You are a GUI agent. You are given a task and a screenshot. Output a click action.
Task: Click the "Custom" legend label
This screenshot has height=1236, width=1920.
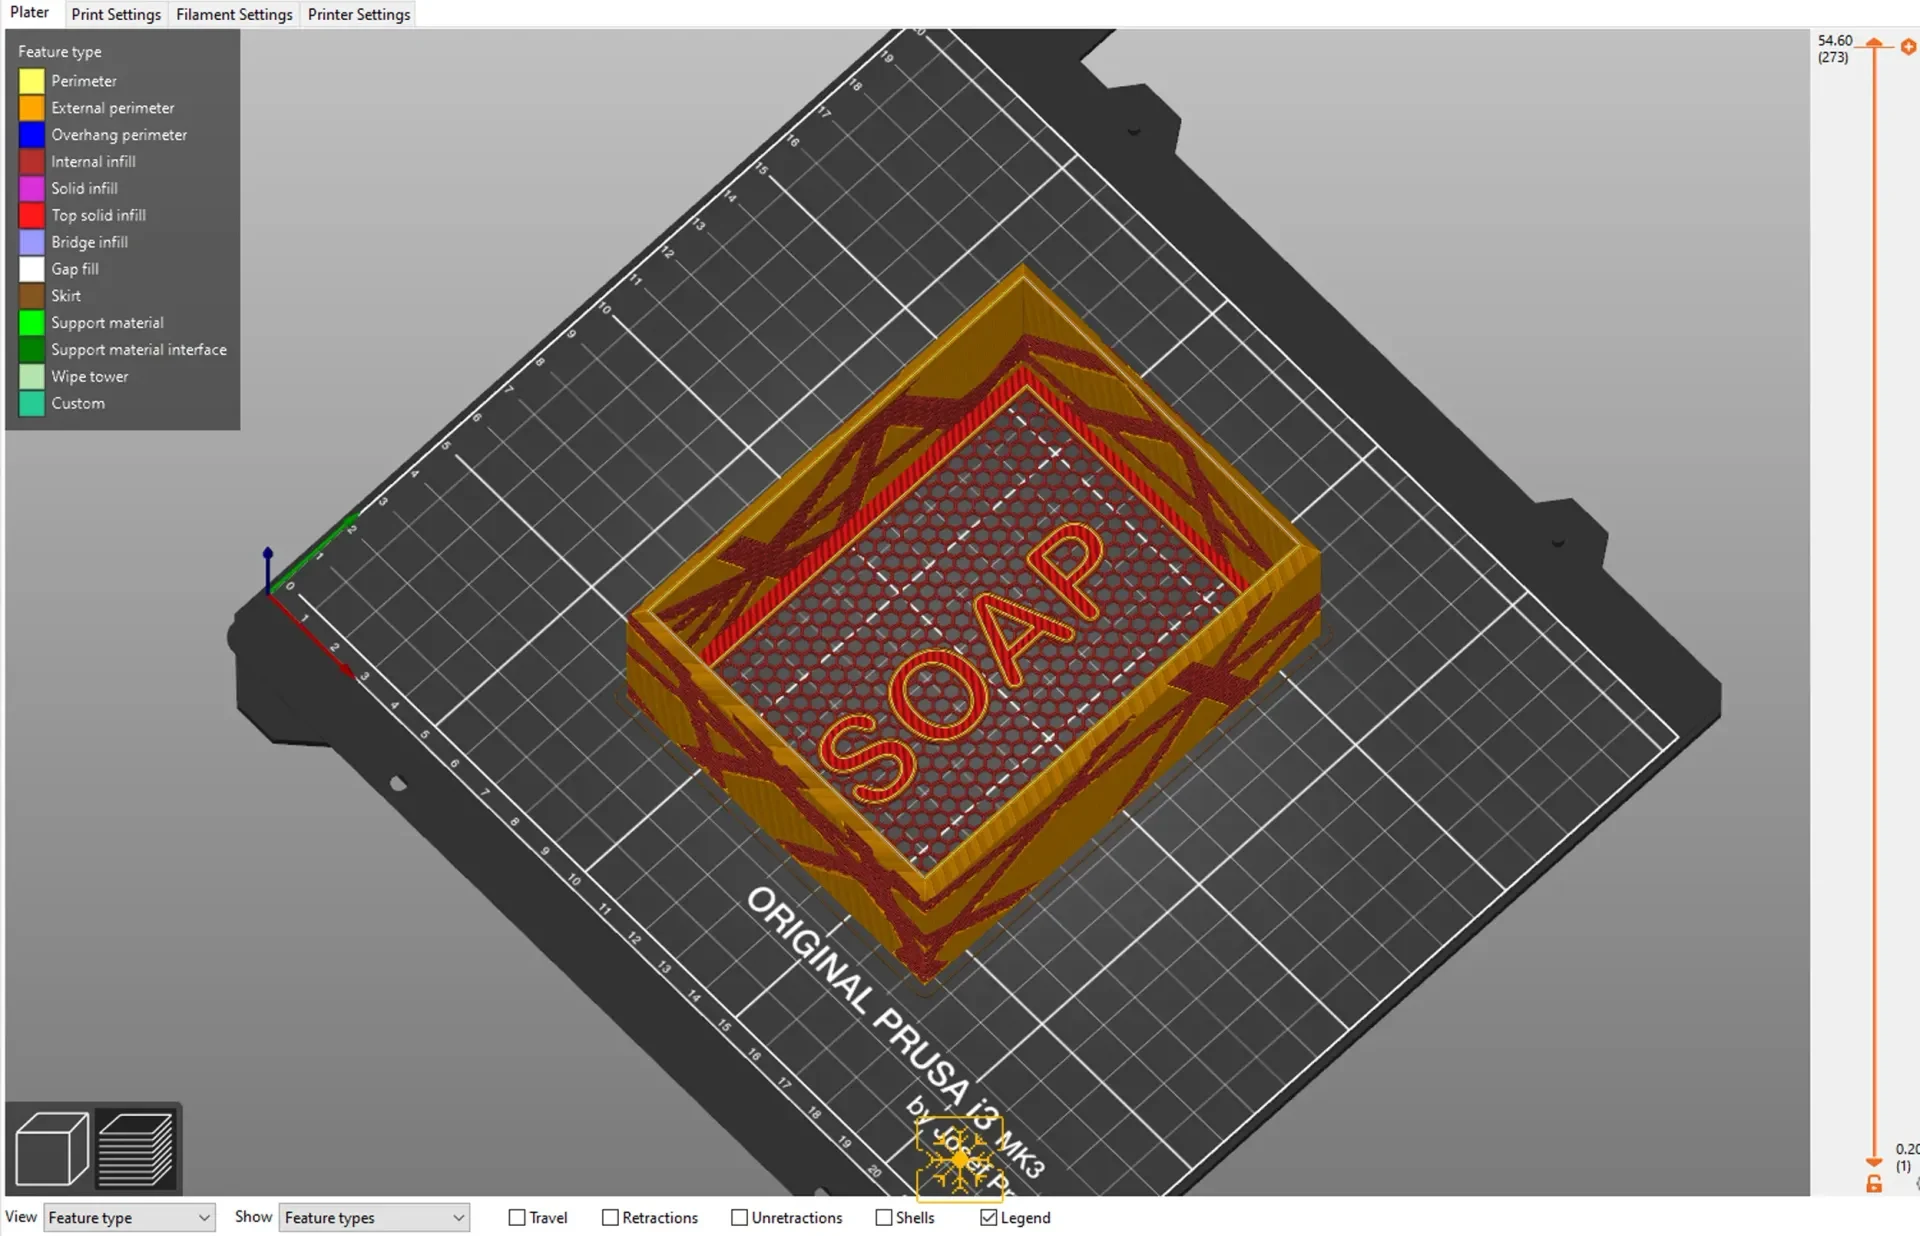[x=78, y=403]
